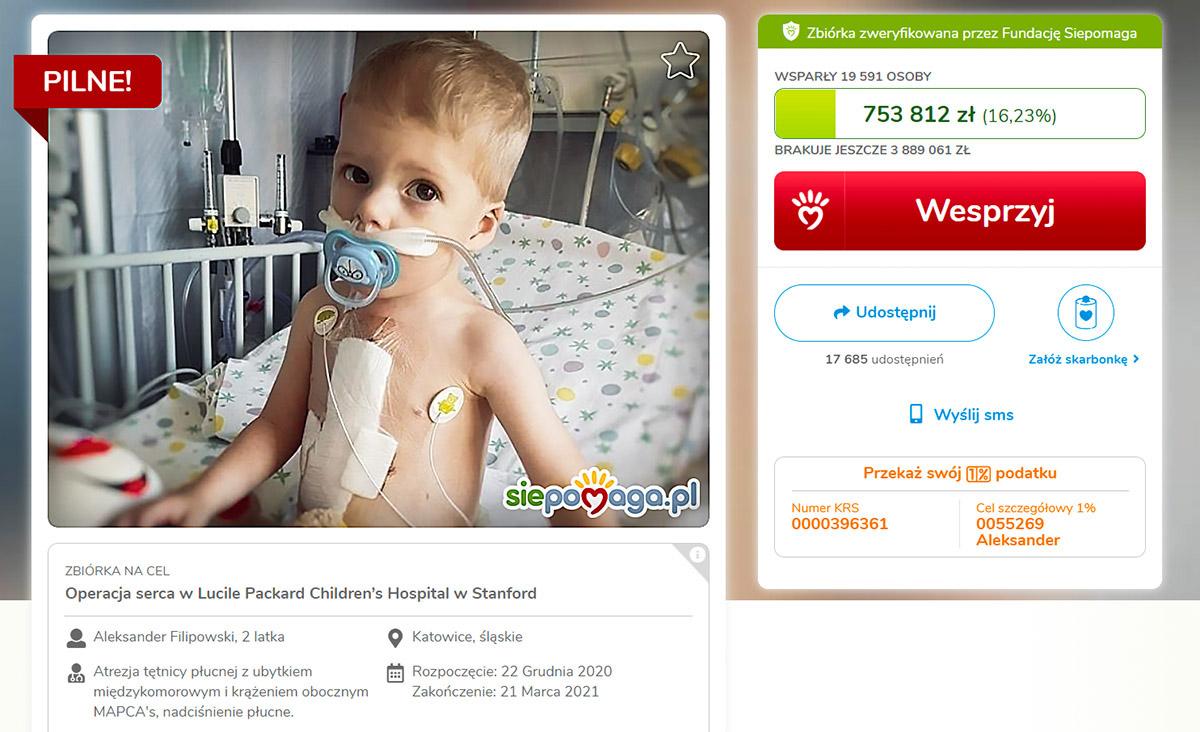1200x732 pixels.
Task: Click the hand-heart icon on Wesprzyj
Action: tap(810, 211)
